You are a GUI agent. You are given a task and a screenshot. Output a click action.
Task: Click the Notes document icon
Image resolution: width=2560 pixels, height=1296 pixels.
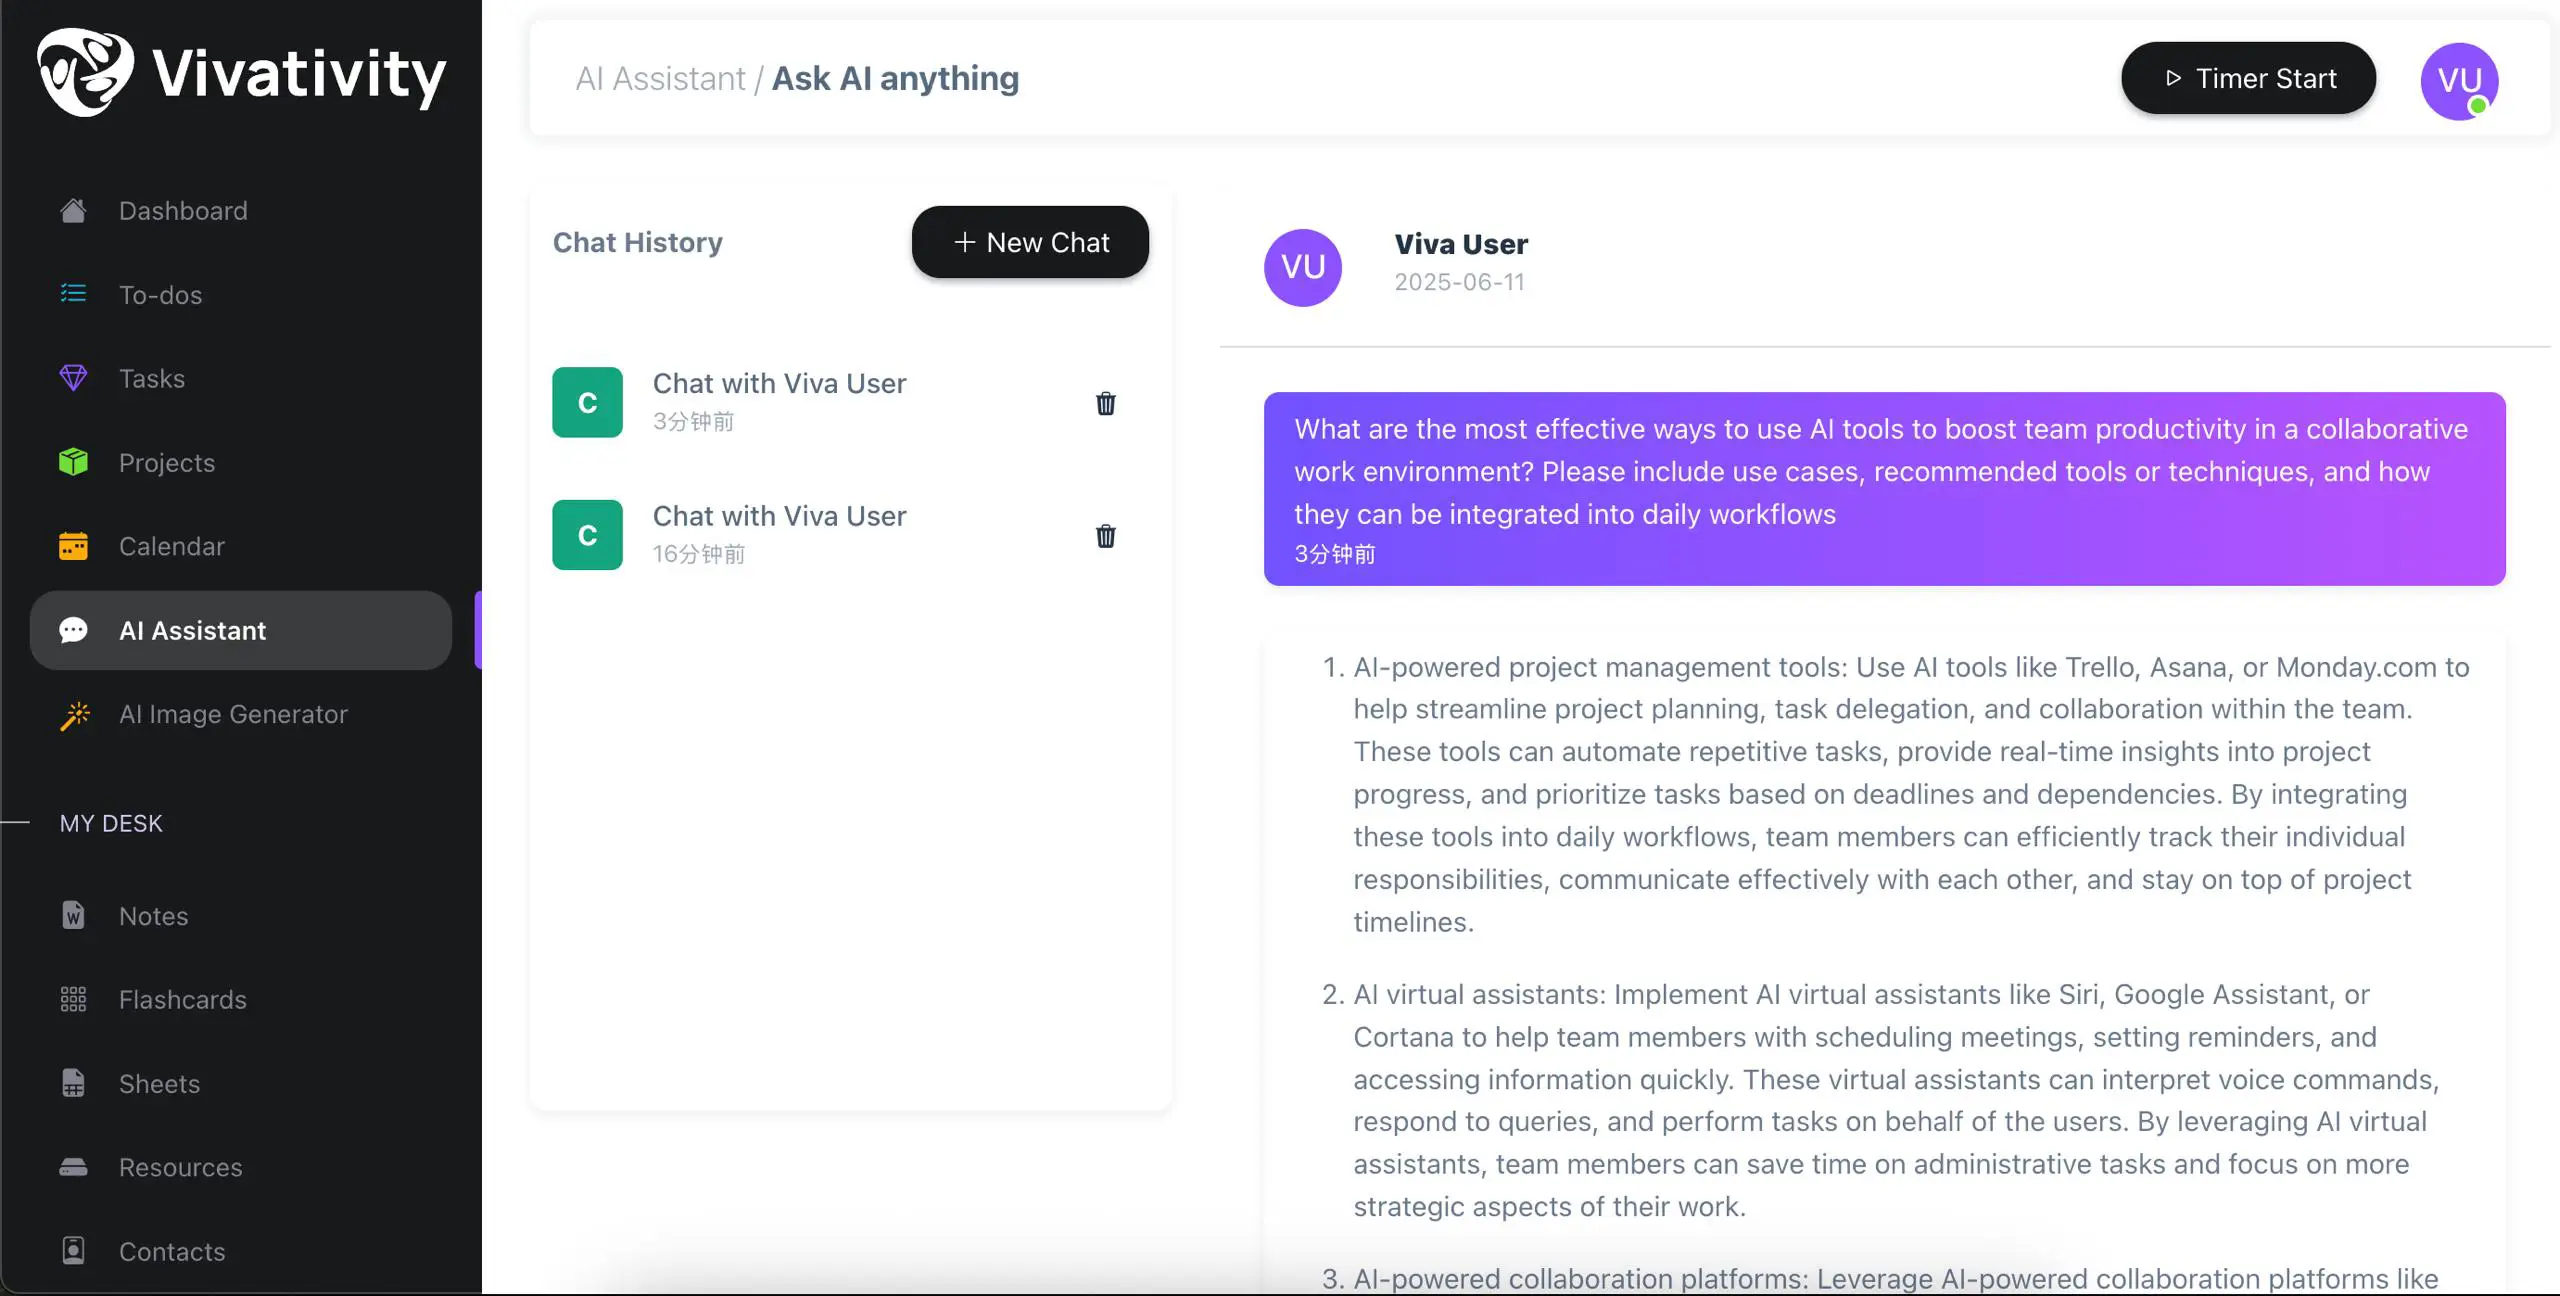[x=73, y=916]
